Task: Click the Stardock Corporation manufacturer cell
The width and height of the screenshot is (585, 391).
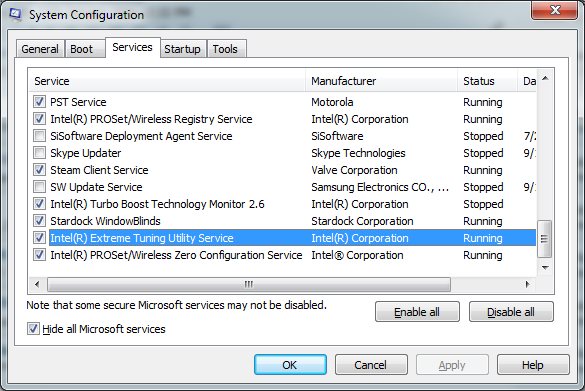Action: coord(362,221)
